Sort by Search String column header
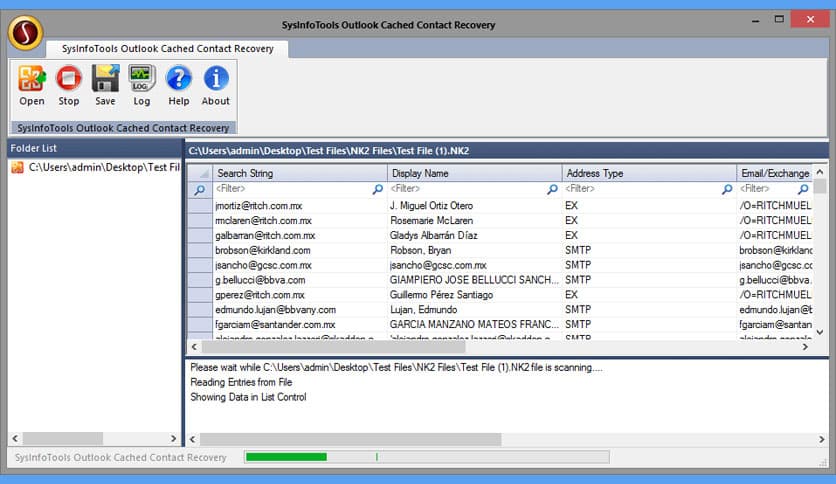 (x=300, y=173)
